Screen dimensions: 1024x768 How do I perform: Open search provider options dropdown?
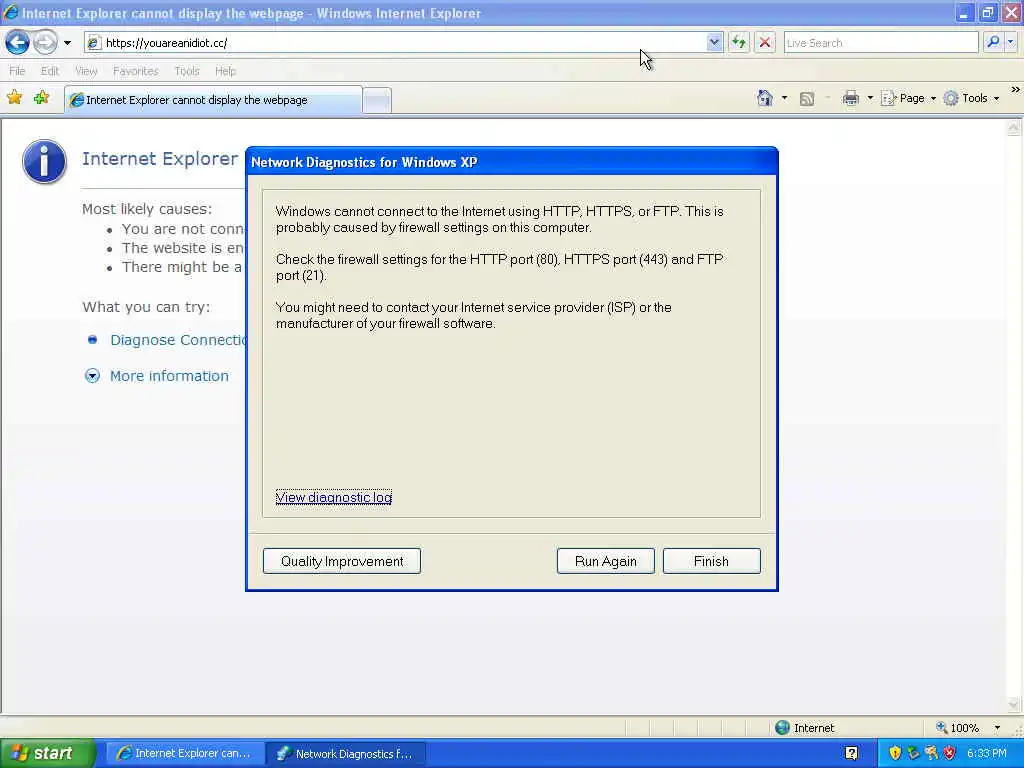(1010, 42)
